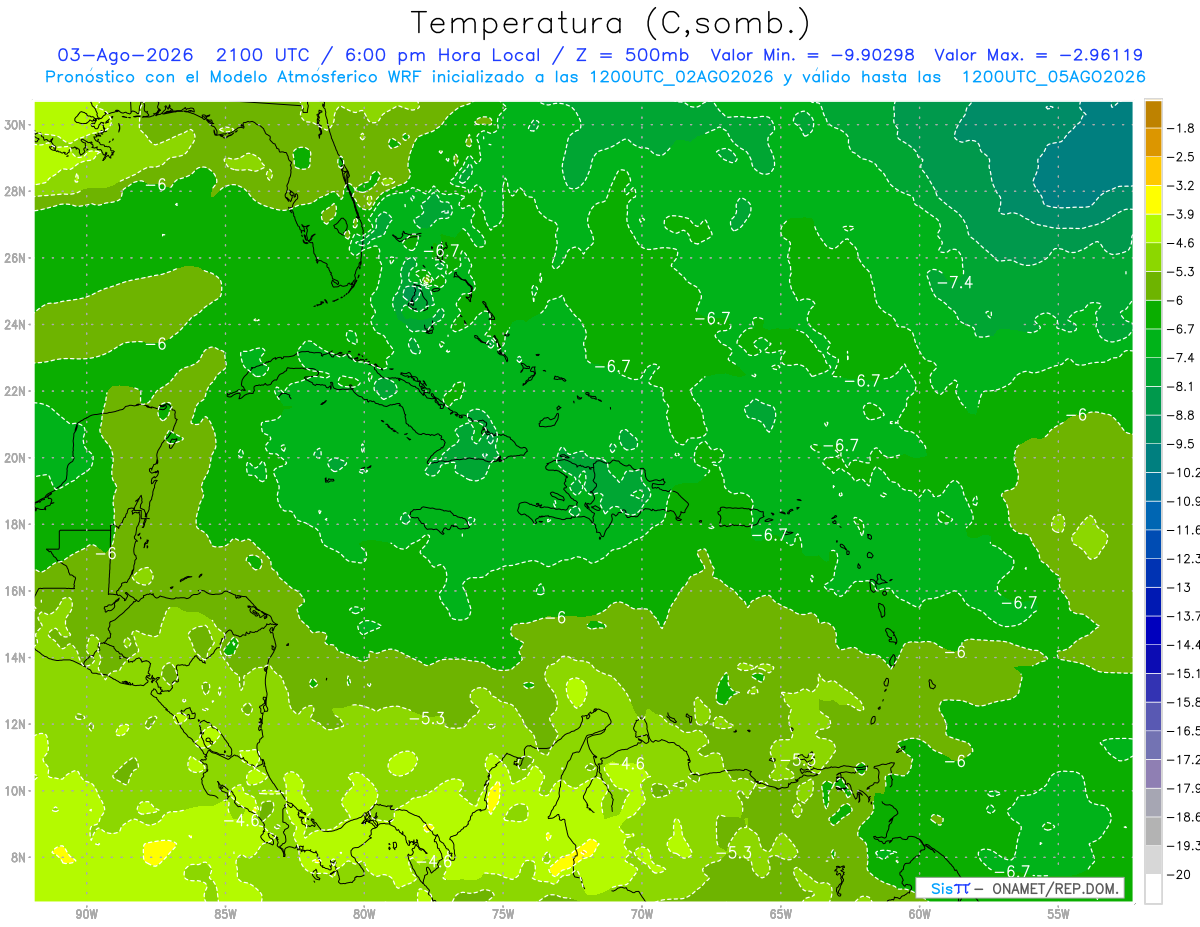Select the "Z = 500mb" level text
The height and width of the screenshot is (927, 1200).
[626, 55]
